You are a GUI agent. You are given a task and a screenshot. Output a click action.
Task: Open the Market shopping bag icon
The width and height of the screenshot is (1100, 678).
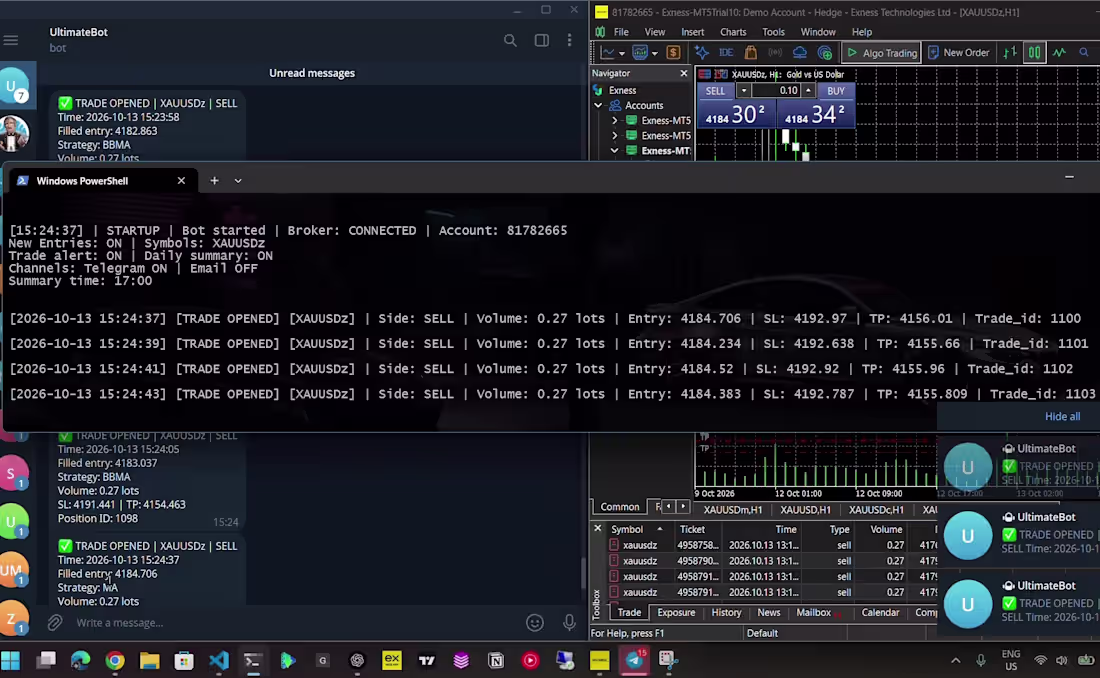[x=751, y=53]
